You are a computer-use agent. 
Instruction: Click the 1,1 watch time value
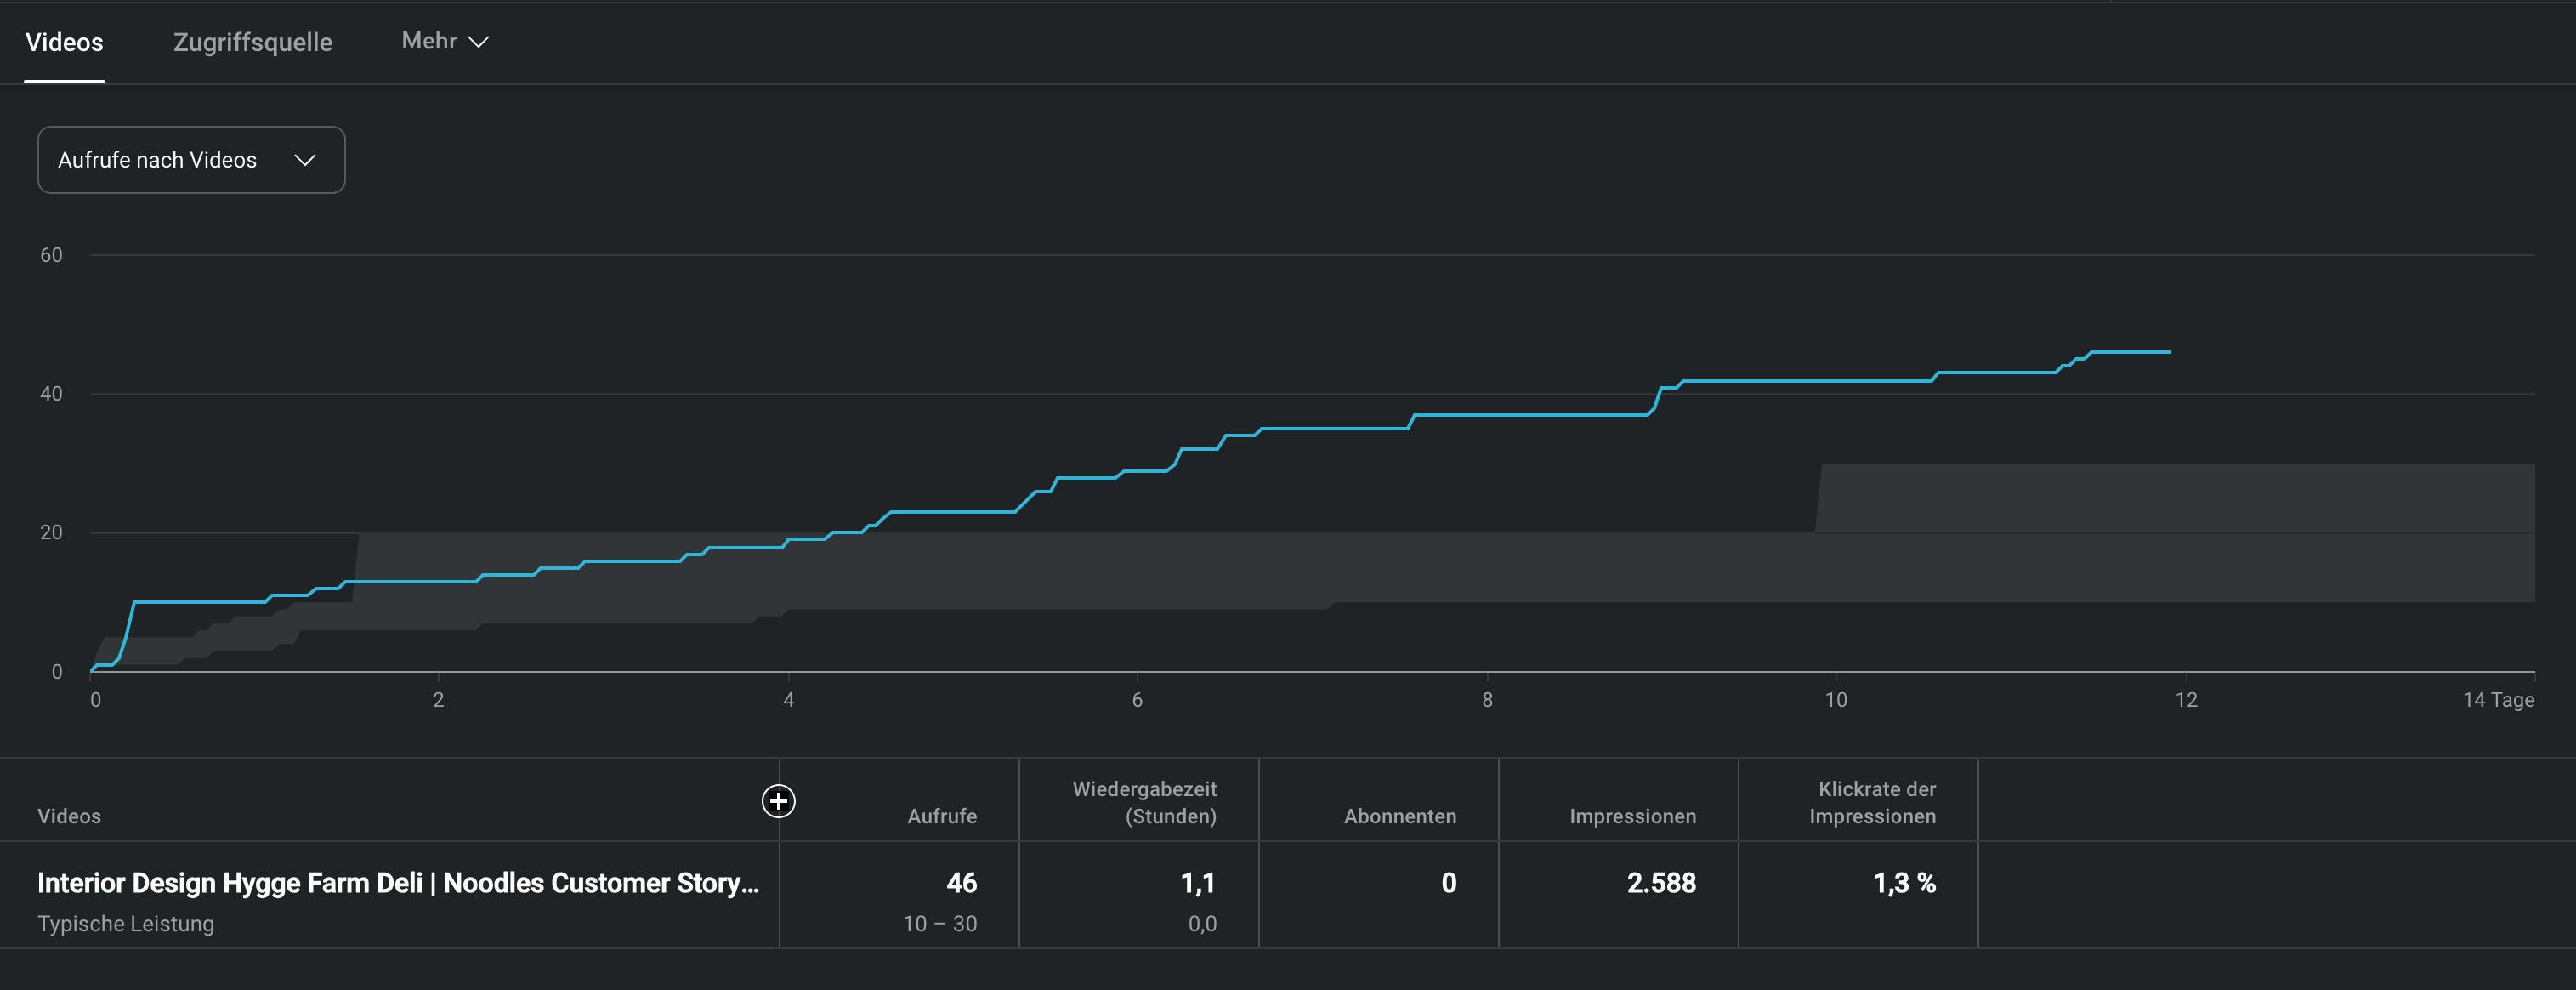[1197, 883]
